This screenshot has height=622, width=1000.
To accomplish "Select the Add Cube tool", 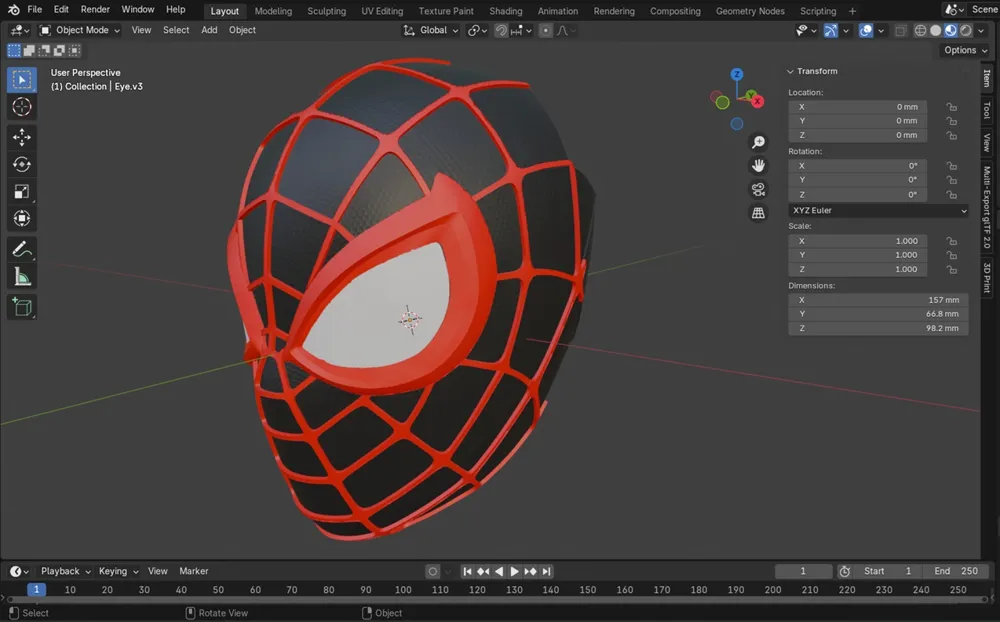I will click(x=22, y=307).
